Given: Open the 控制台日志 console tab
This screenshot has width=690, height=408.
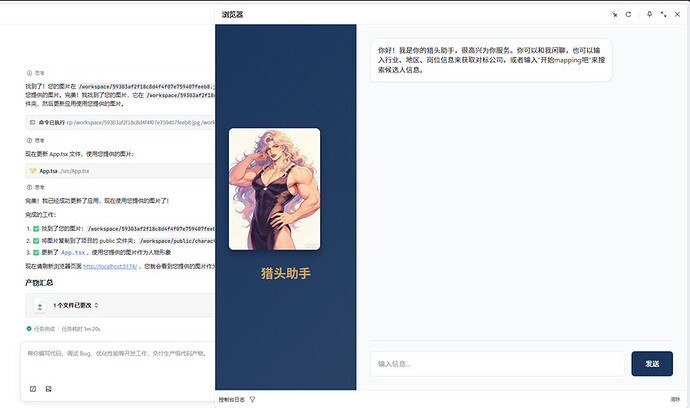Looking at the screenshot, I should point(231,400).
